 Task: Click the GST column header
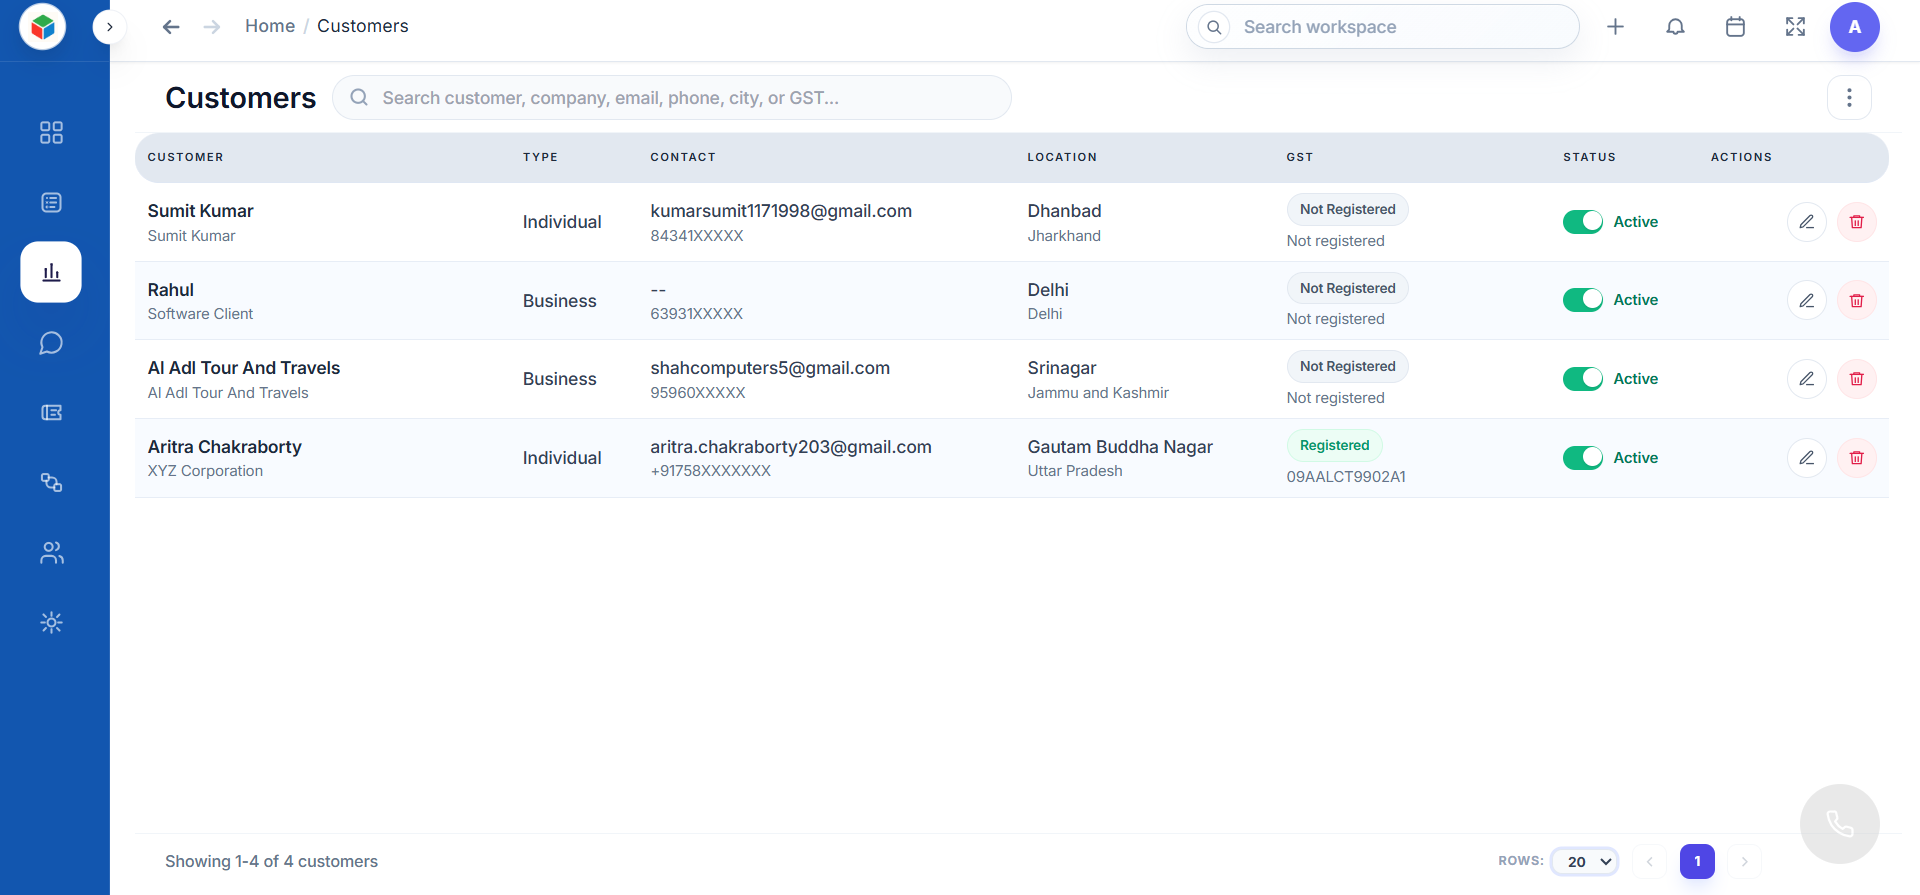tap(1300, 157)
